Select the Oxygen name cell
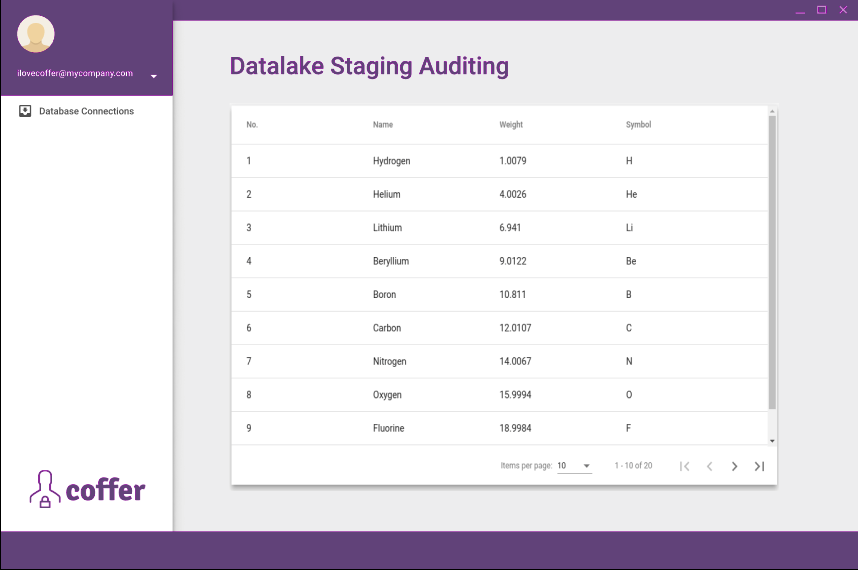Viewport: 858px width, 570px height. pos(387,394)
